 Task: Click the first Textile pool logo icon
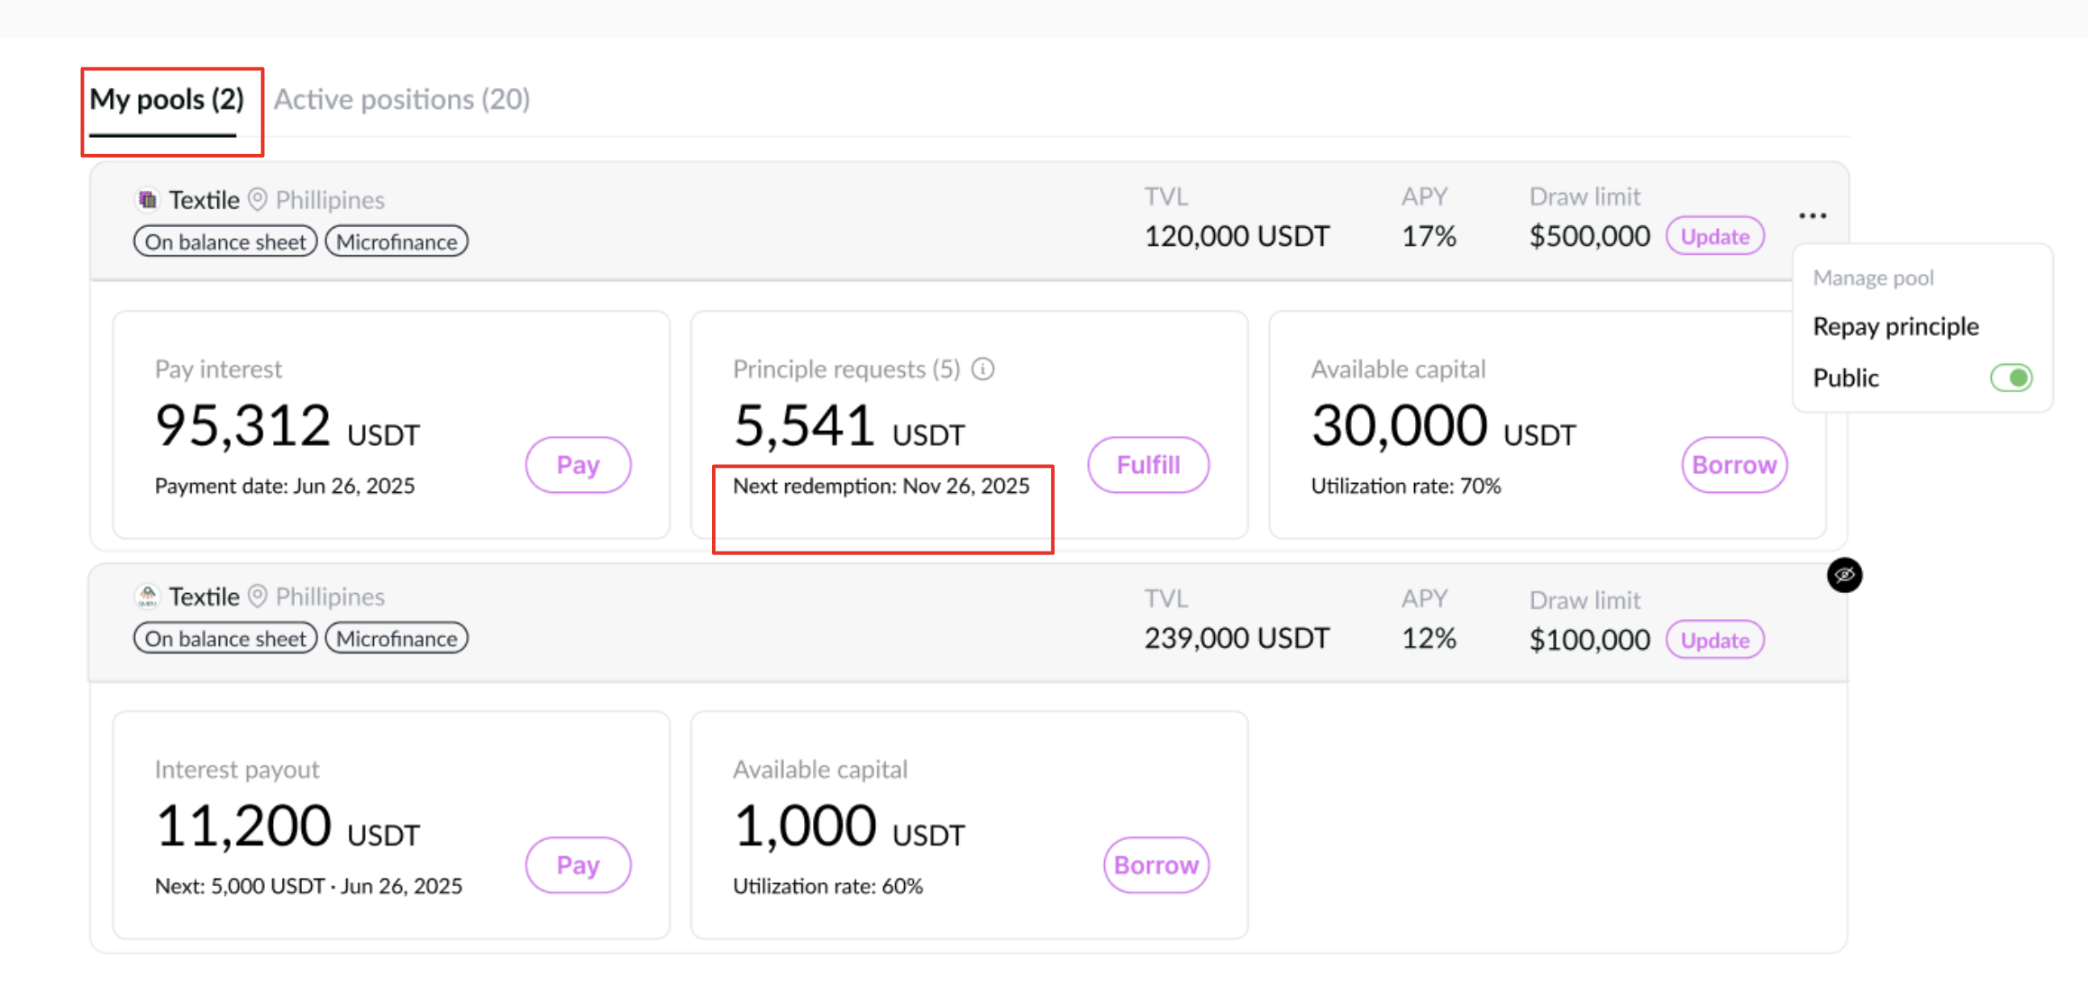click(x=148, y=200)
